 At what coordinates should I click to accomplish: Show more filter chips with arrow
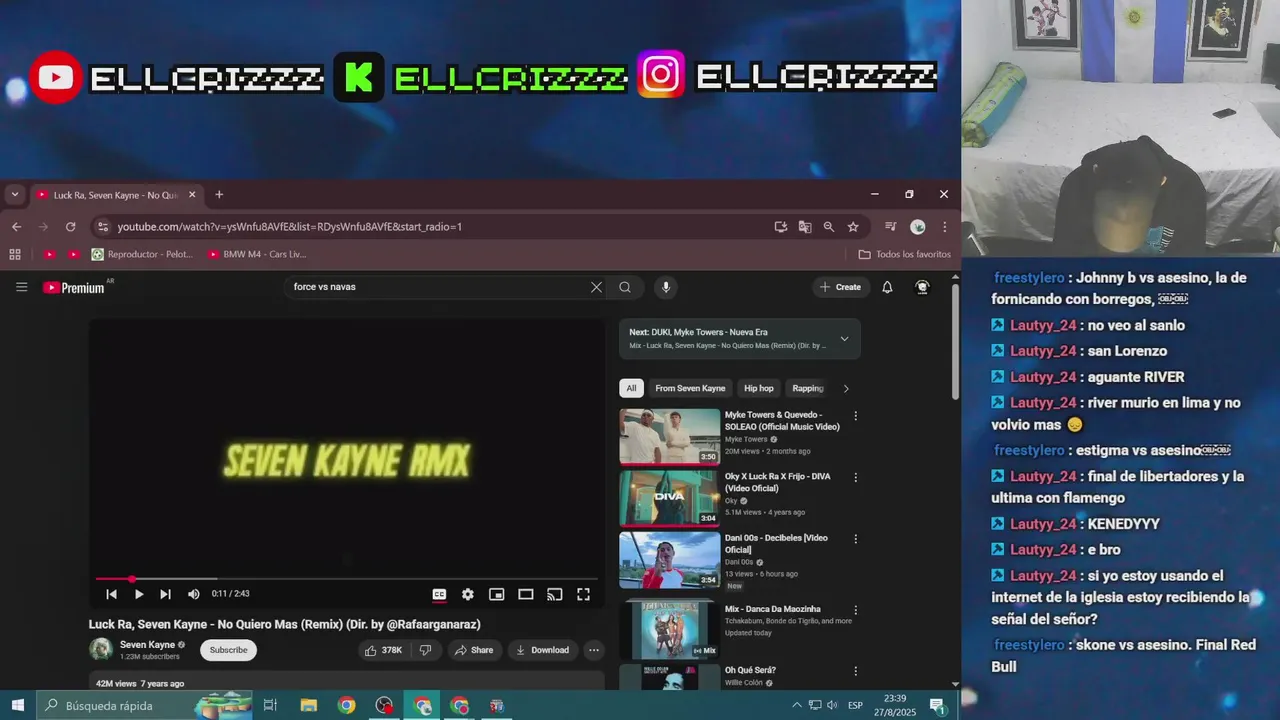[x=846, y=388]
